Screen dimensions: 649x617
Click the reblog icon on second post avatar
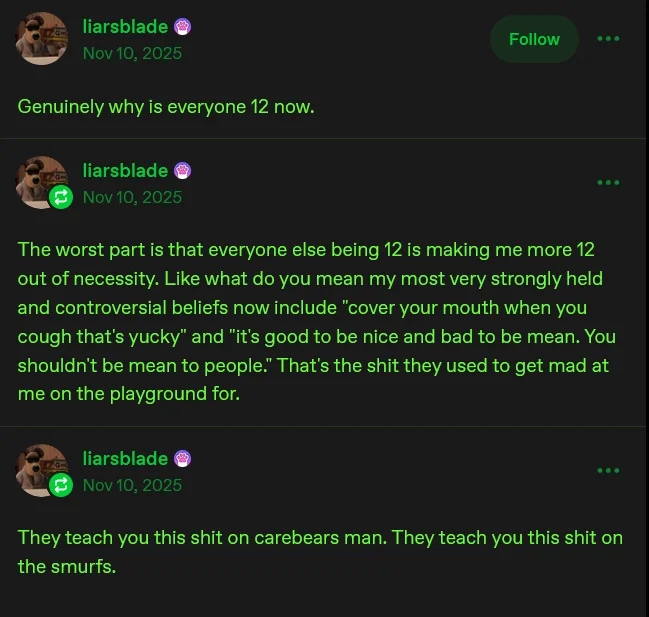(x=61, y=197)
